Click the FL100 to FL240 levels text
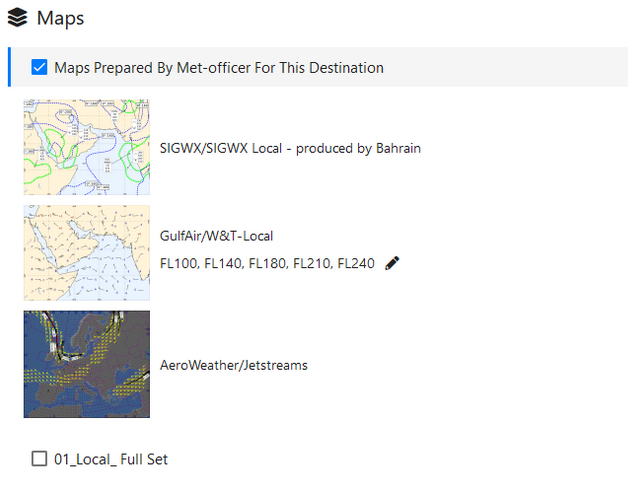The image size is (628, 479). pos(267,263)
